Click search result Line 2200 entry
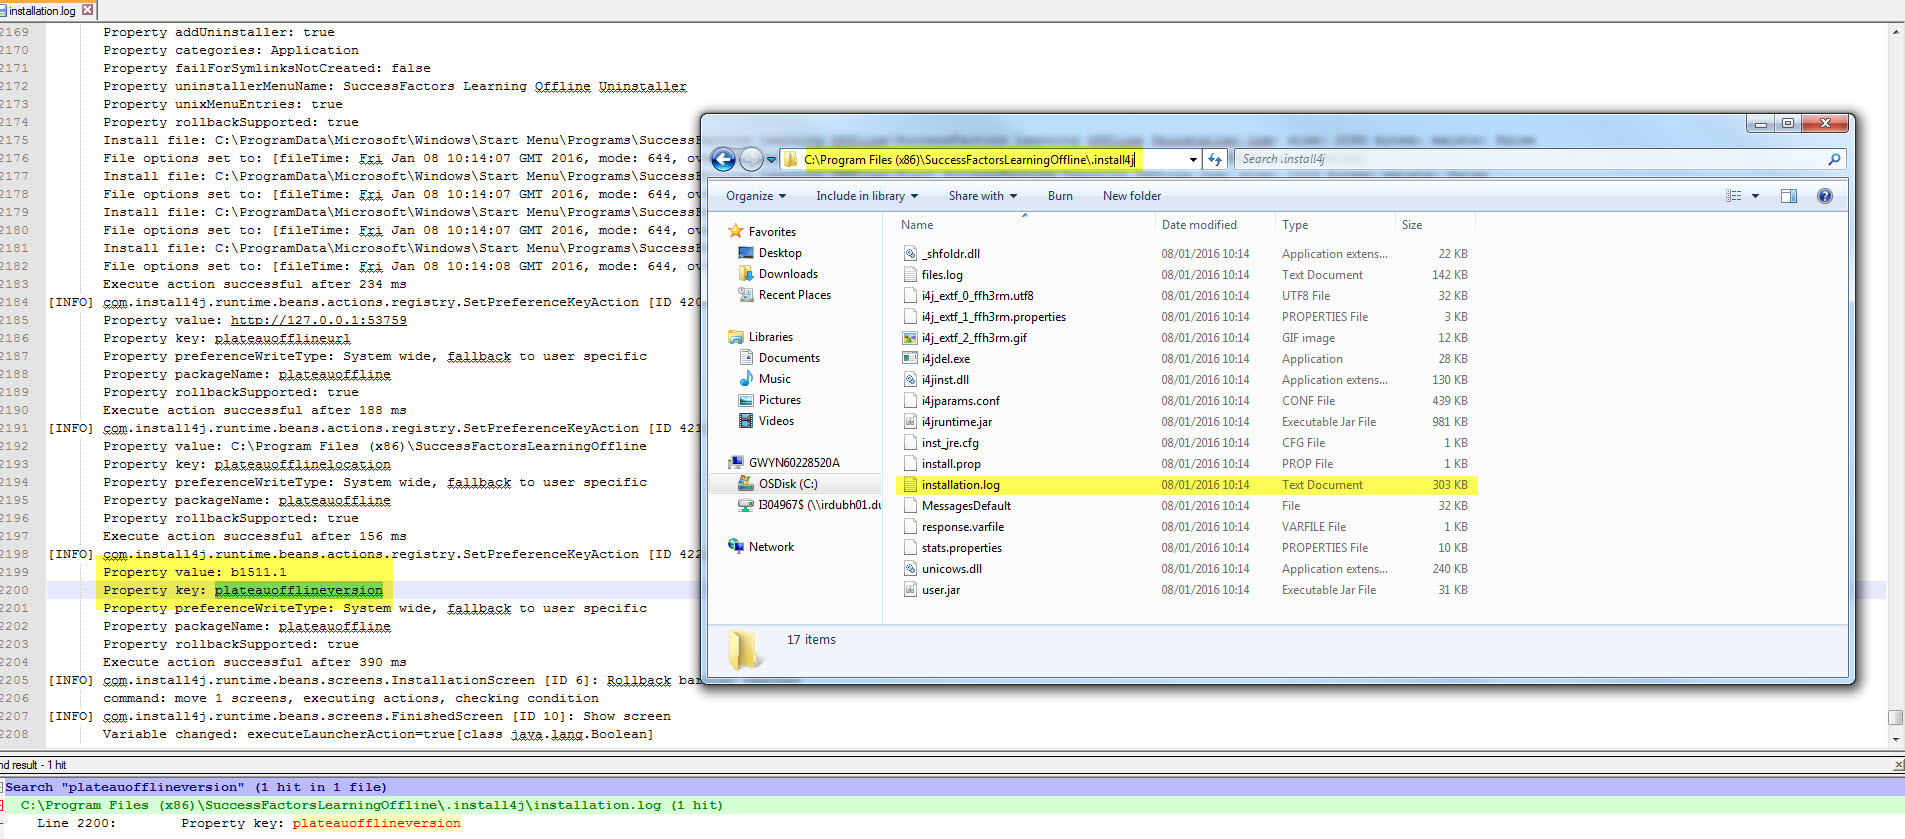The height and width of the screenshot is (839, 1905). [248, 823]
